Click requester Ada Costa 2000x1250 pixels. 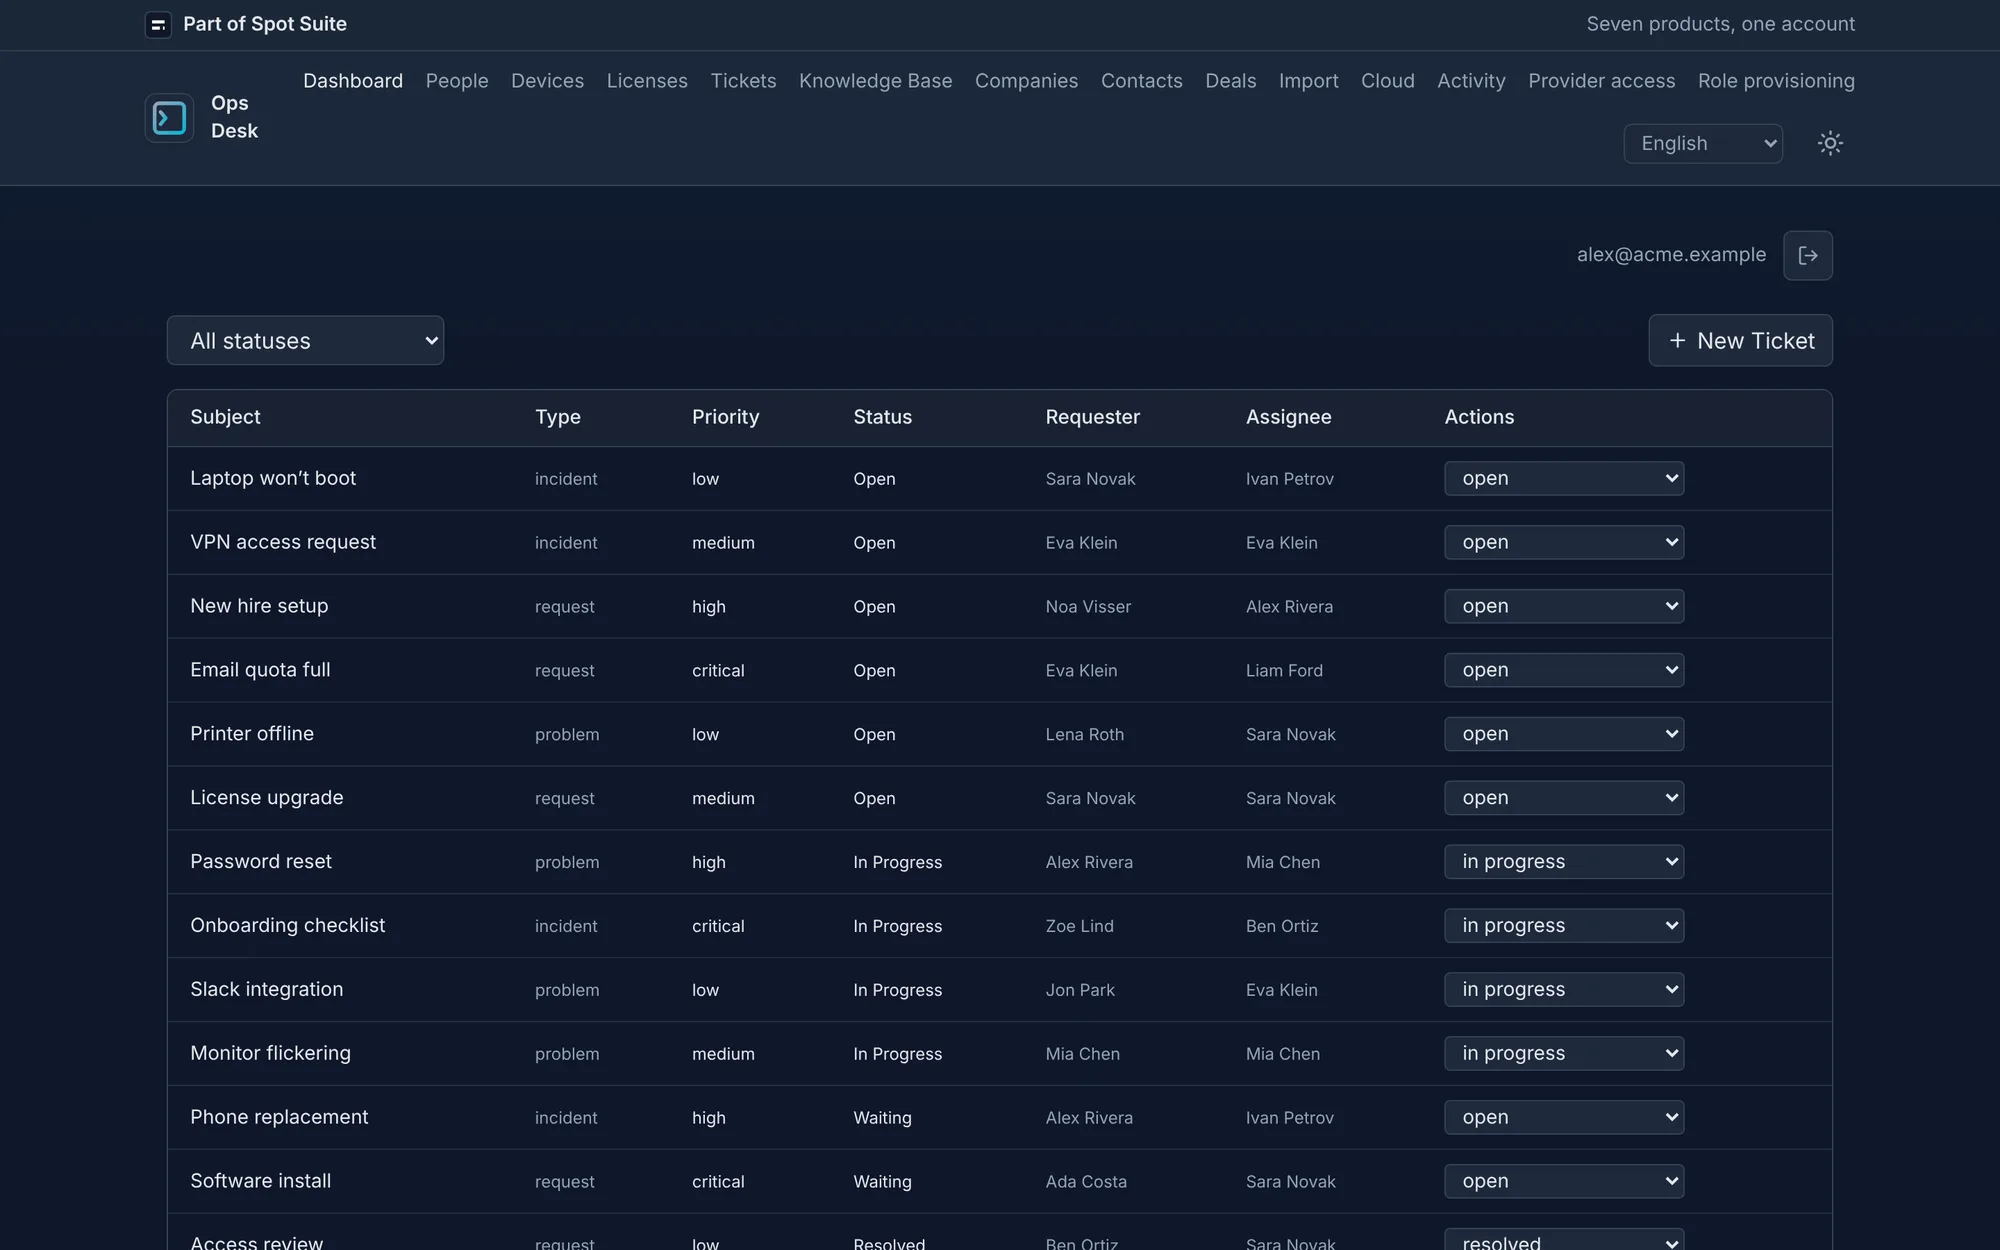click(x=1086, y=1182)
